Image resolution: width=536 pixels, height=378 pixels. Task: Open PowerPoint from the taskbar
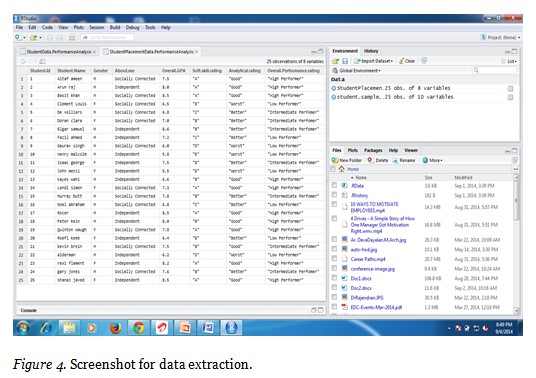tap(185, 328)
